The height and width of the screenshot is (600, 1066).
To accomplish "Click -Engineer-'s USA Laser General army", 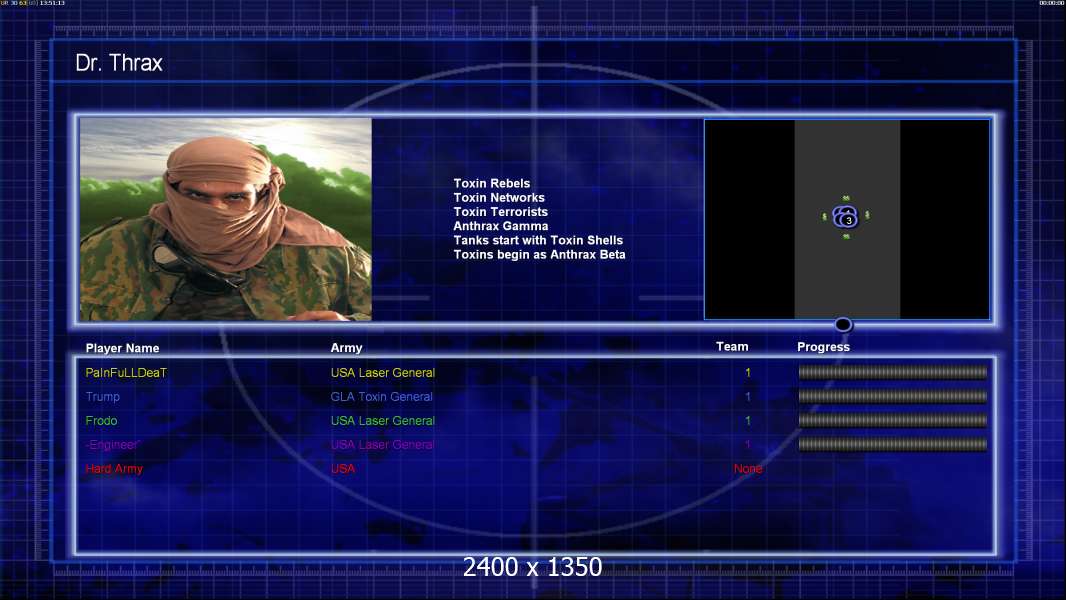I will (383, 444).
